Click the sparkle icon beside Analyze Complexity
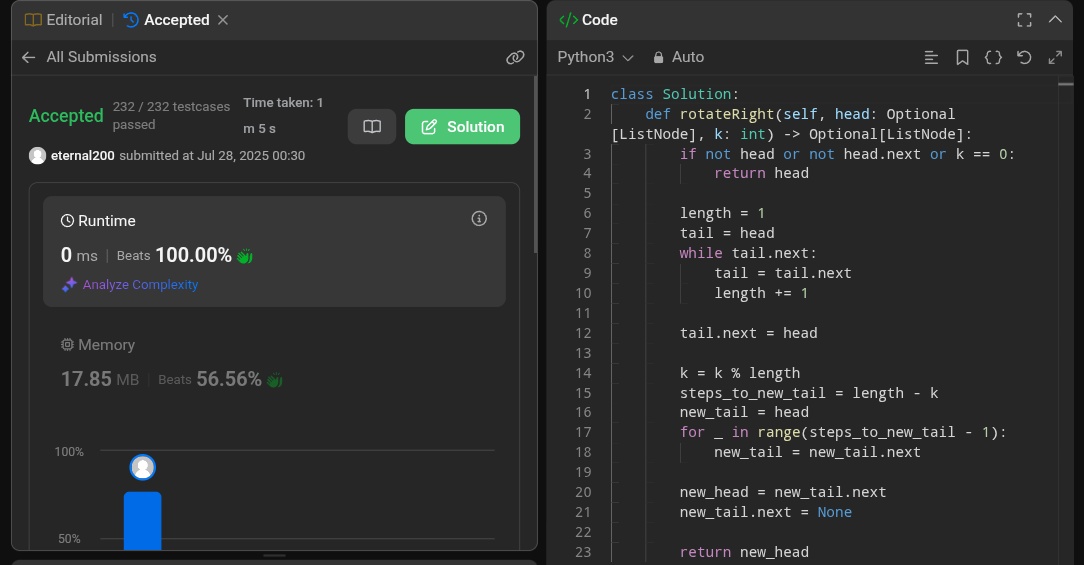The width and height of the screenshot is (1084, 565). [69, 285]
